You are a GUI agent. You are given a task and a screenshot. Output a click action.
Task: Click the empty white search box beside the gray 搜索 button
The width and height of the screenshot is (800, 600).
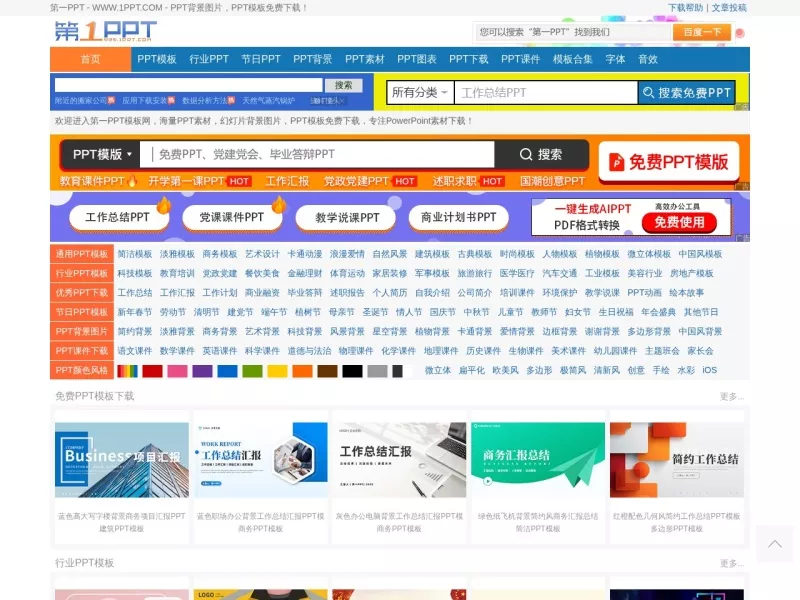189,85
